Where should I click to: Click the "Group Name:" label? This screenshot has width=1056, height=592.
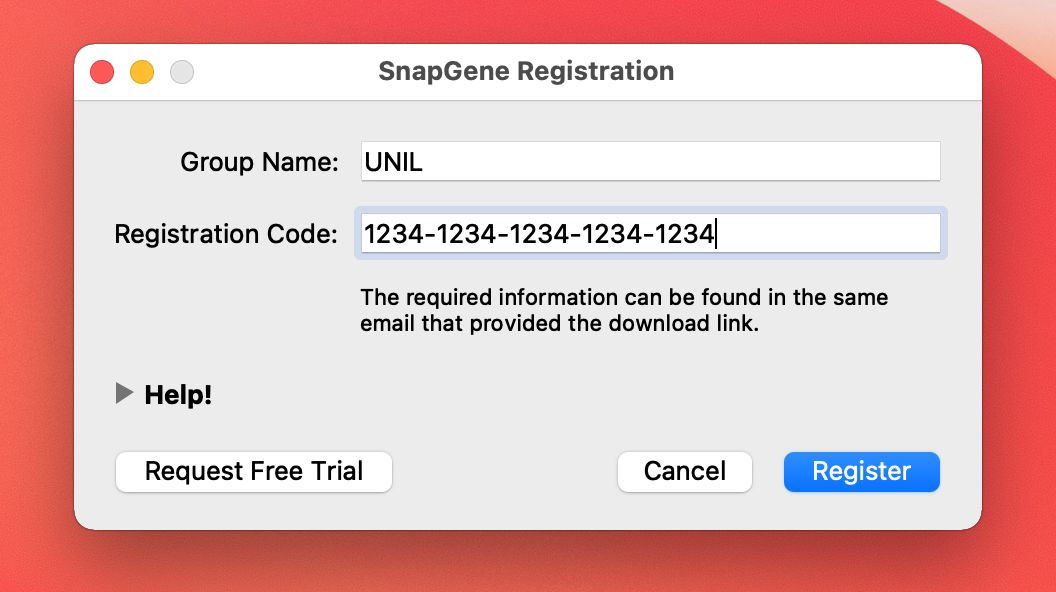260,162
